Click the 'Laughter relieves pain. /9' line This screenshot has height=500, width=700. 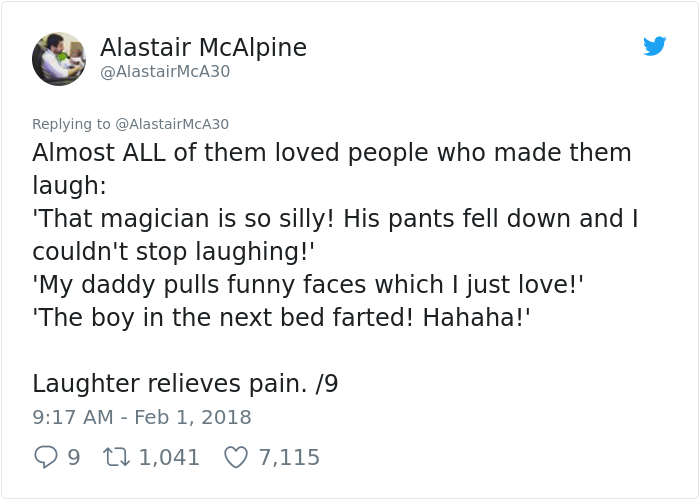tap(185, 383)
